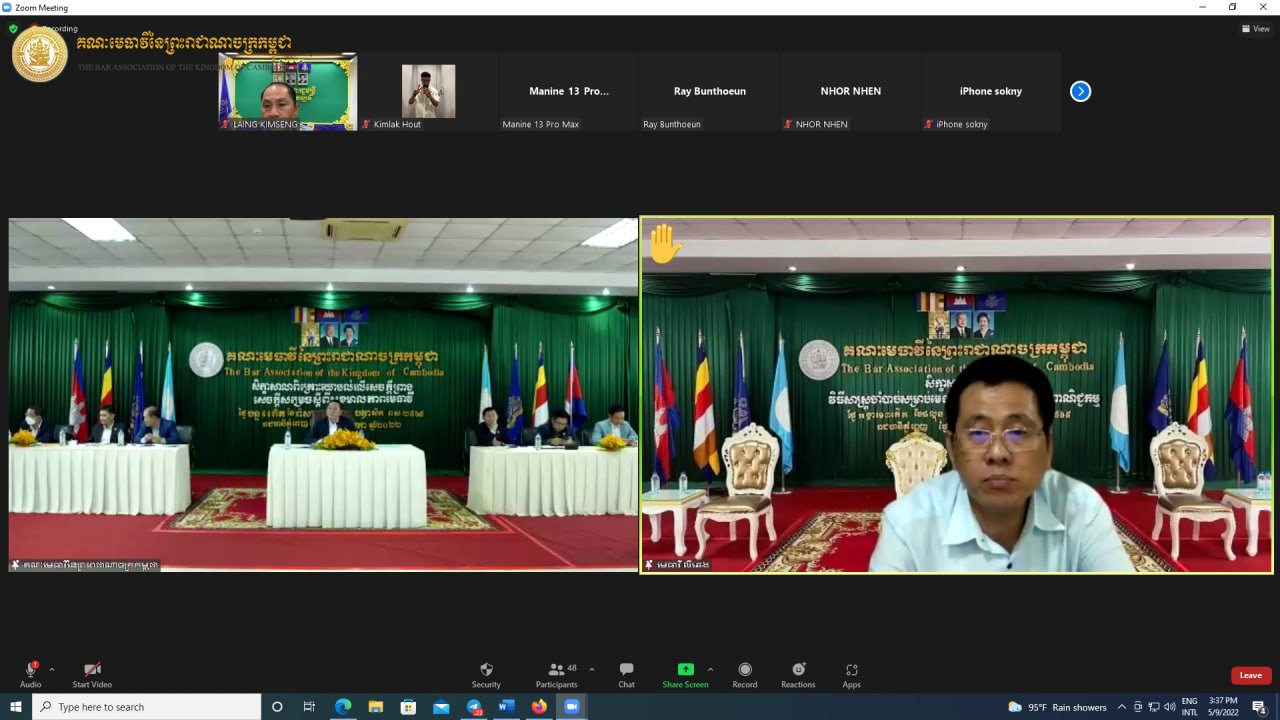
Task: Open Windows Start menu
Action: (x=16, y=707)
